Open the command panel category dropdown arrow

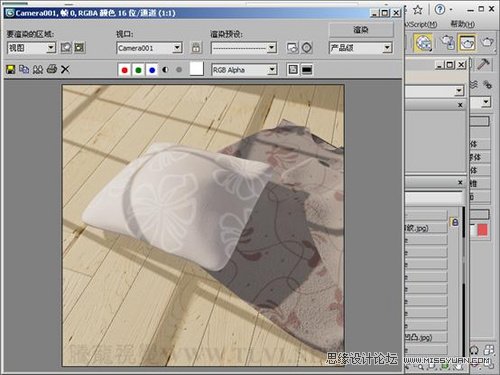(486, 102)
